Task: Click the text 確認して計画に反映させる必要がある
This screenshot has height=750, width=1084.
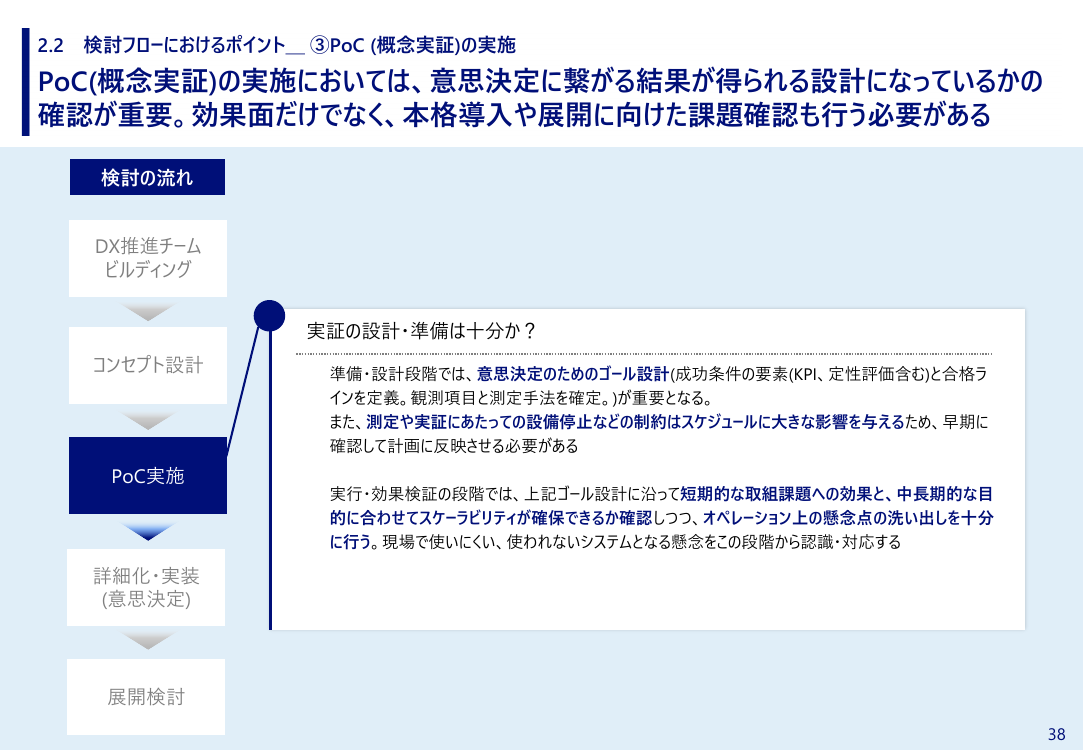Action: [454, 446]
